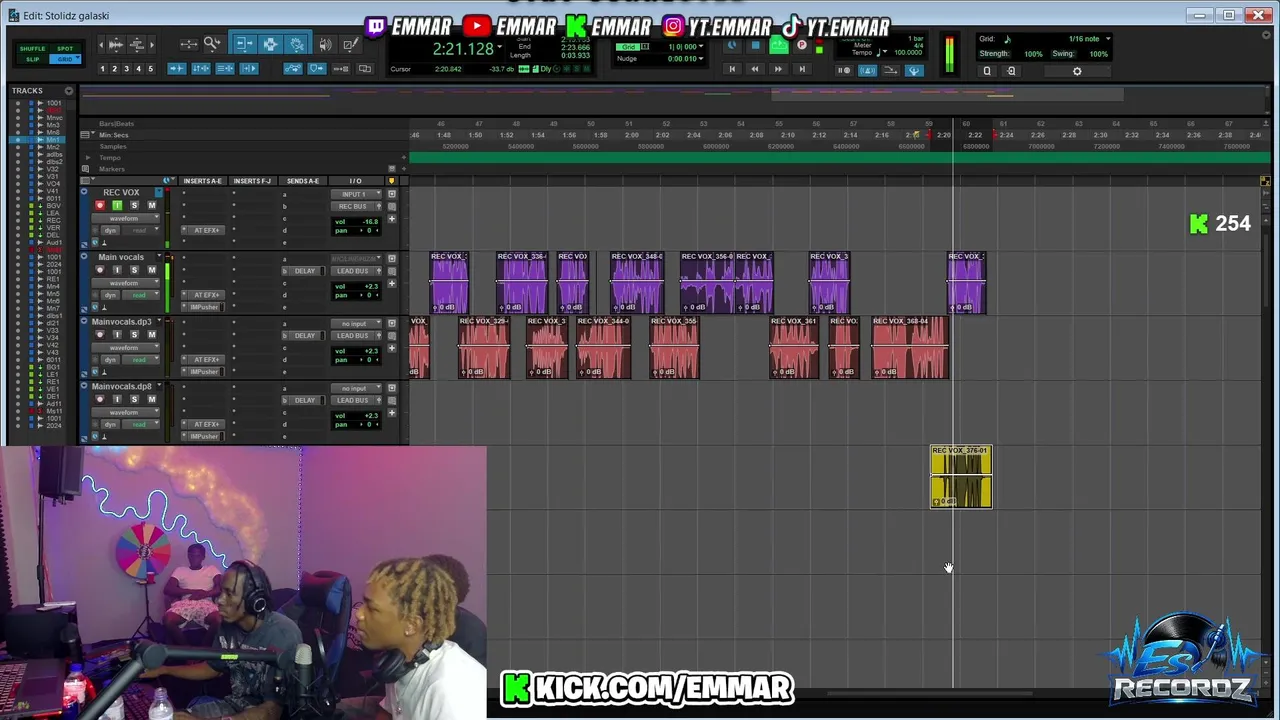Enable Shuffle edit mode

[x=33, y=48]
